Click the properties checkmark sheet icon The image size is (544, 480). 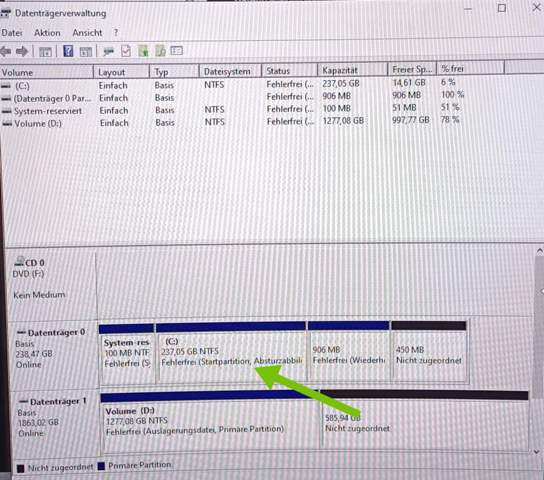coord(126,51)
